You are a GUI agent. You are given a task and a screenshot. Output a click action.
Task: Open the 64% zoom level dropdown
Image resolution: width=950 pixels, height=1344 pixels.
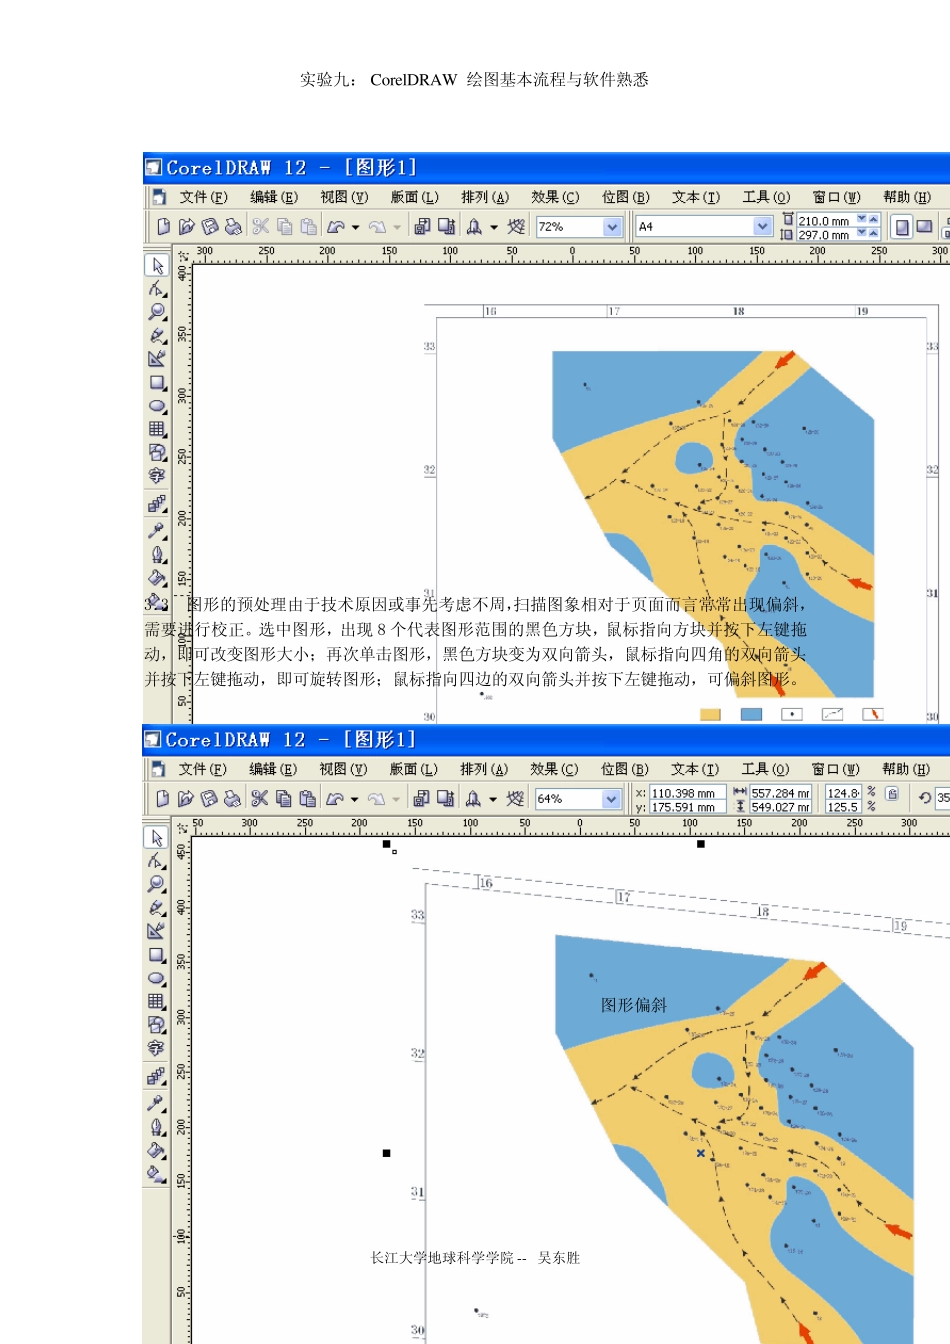pyautogui.click(x=611, y=799)
